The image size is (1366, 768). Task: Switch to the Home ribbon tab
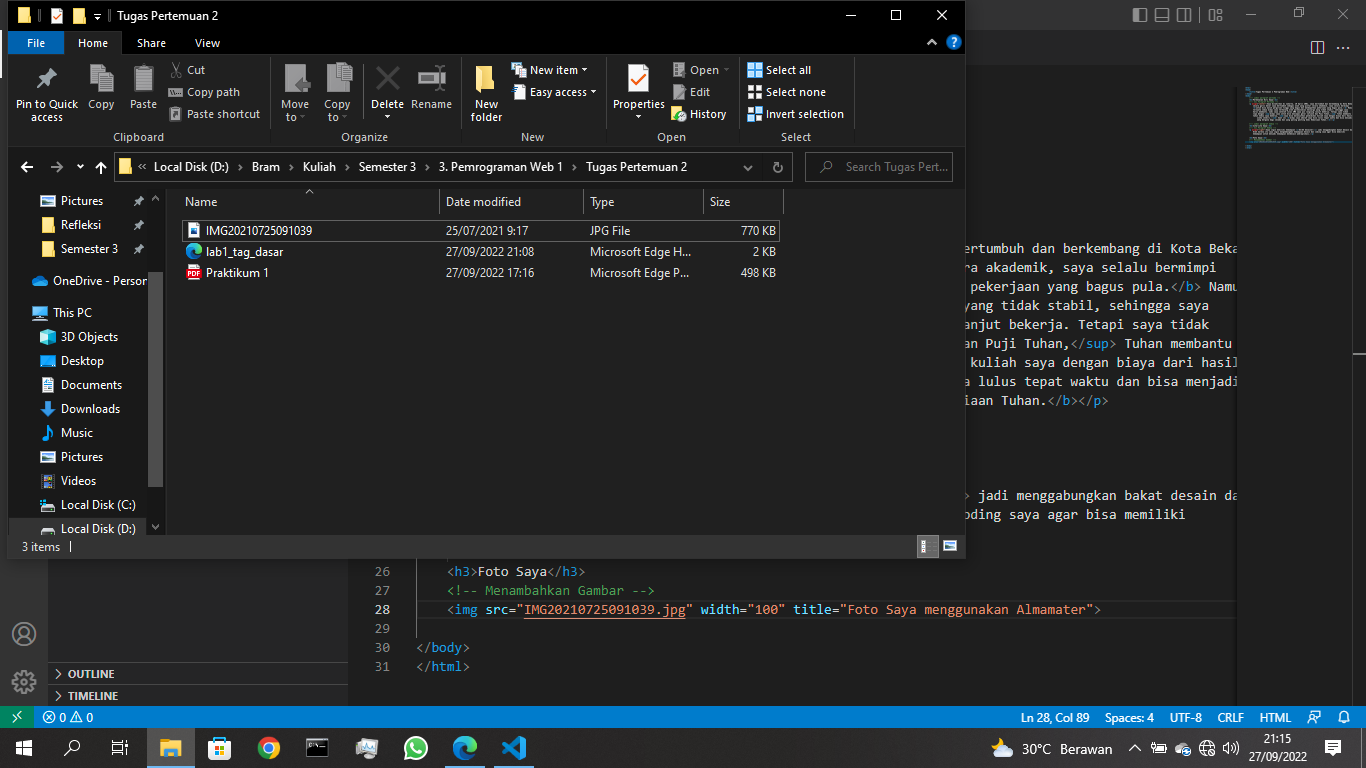[93, 43]
